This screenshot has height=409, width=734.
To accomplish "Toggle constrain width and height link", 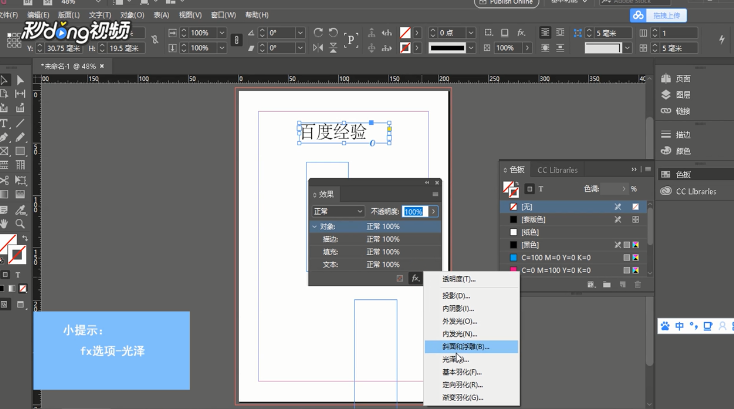I will pos(155,40).
